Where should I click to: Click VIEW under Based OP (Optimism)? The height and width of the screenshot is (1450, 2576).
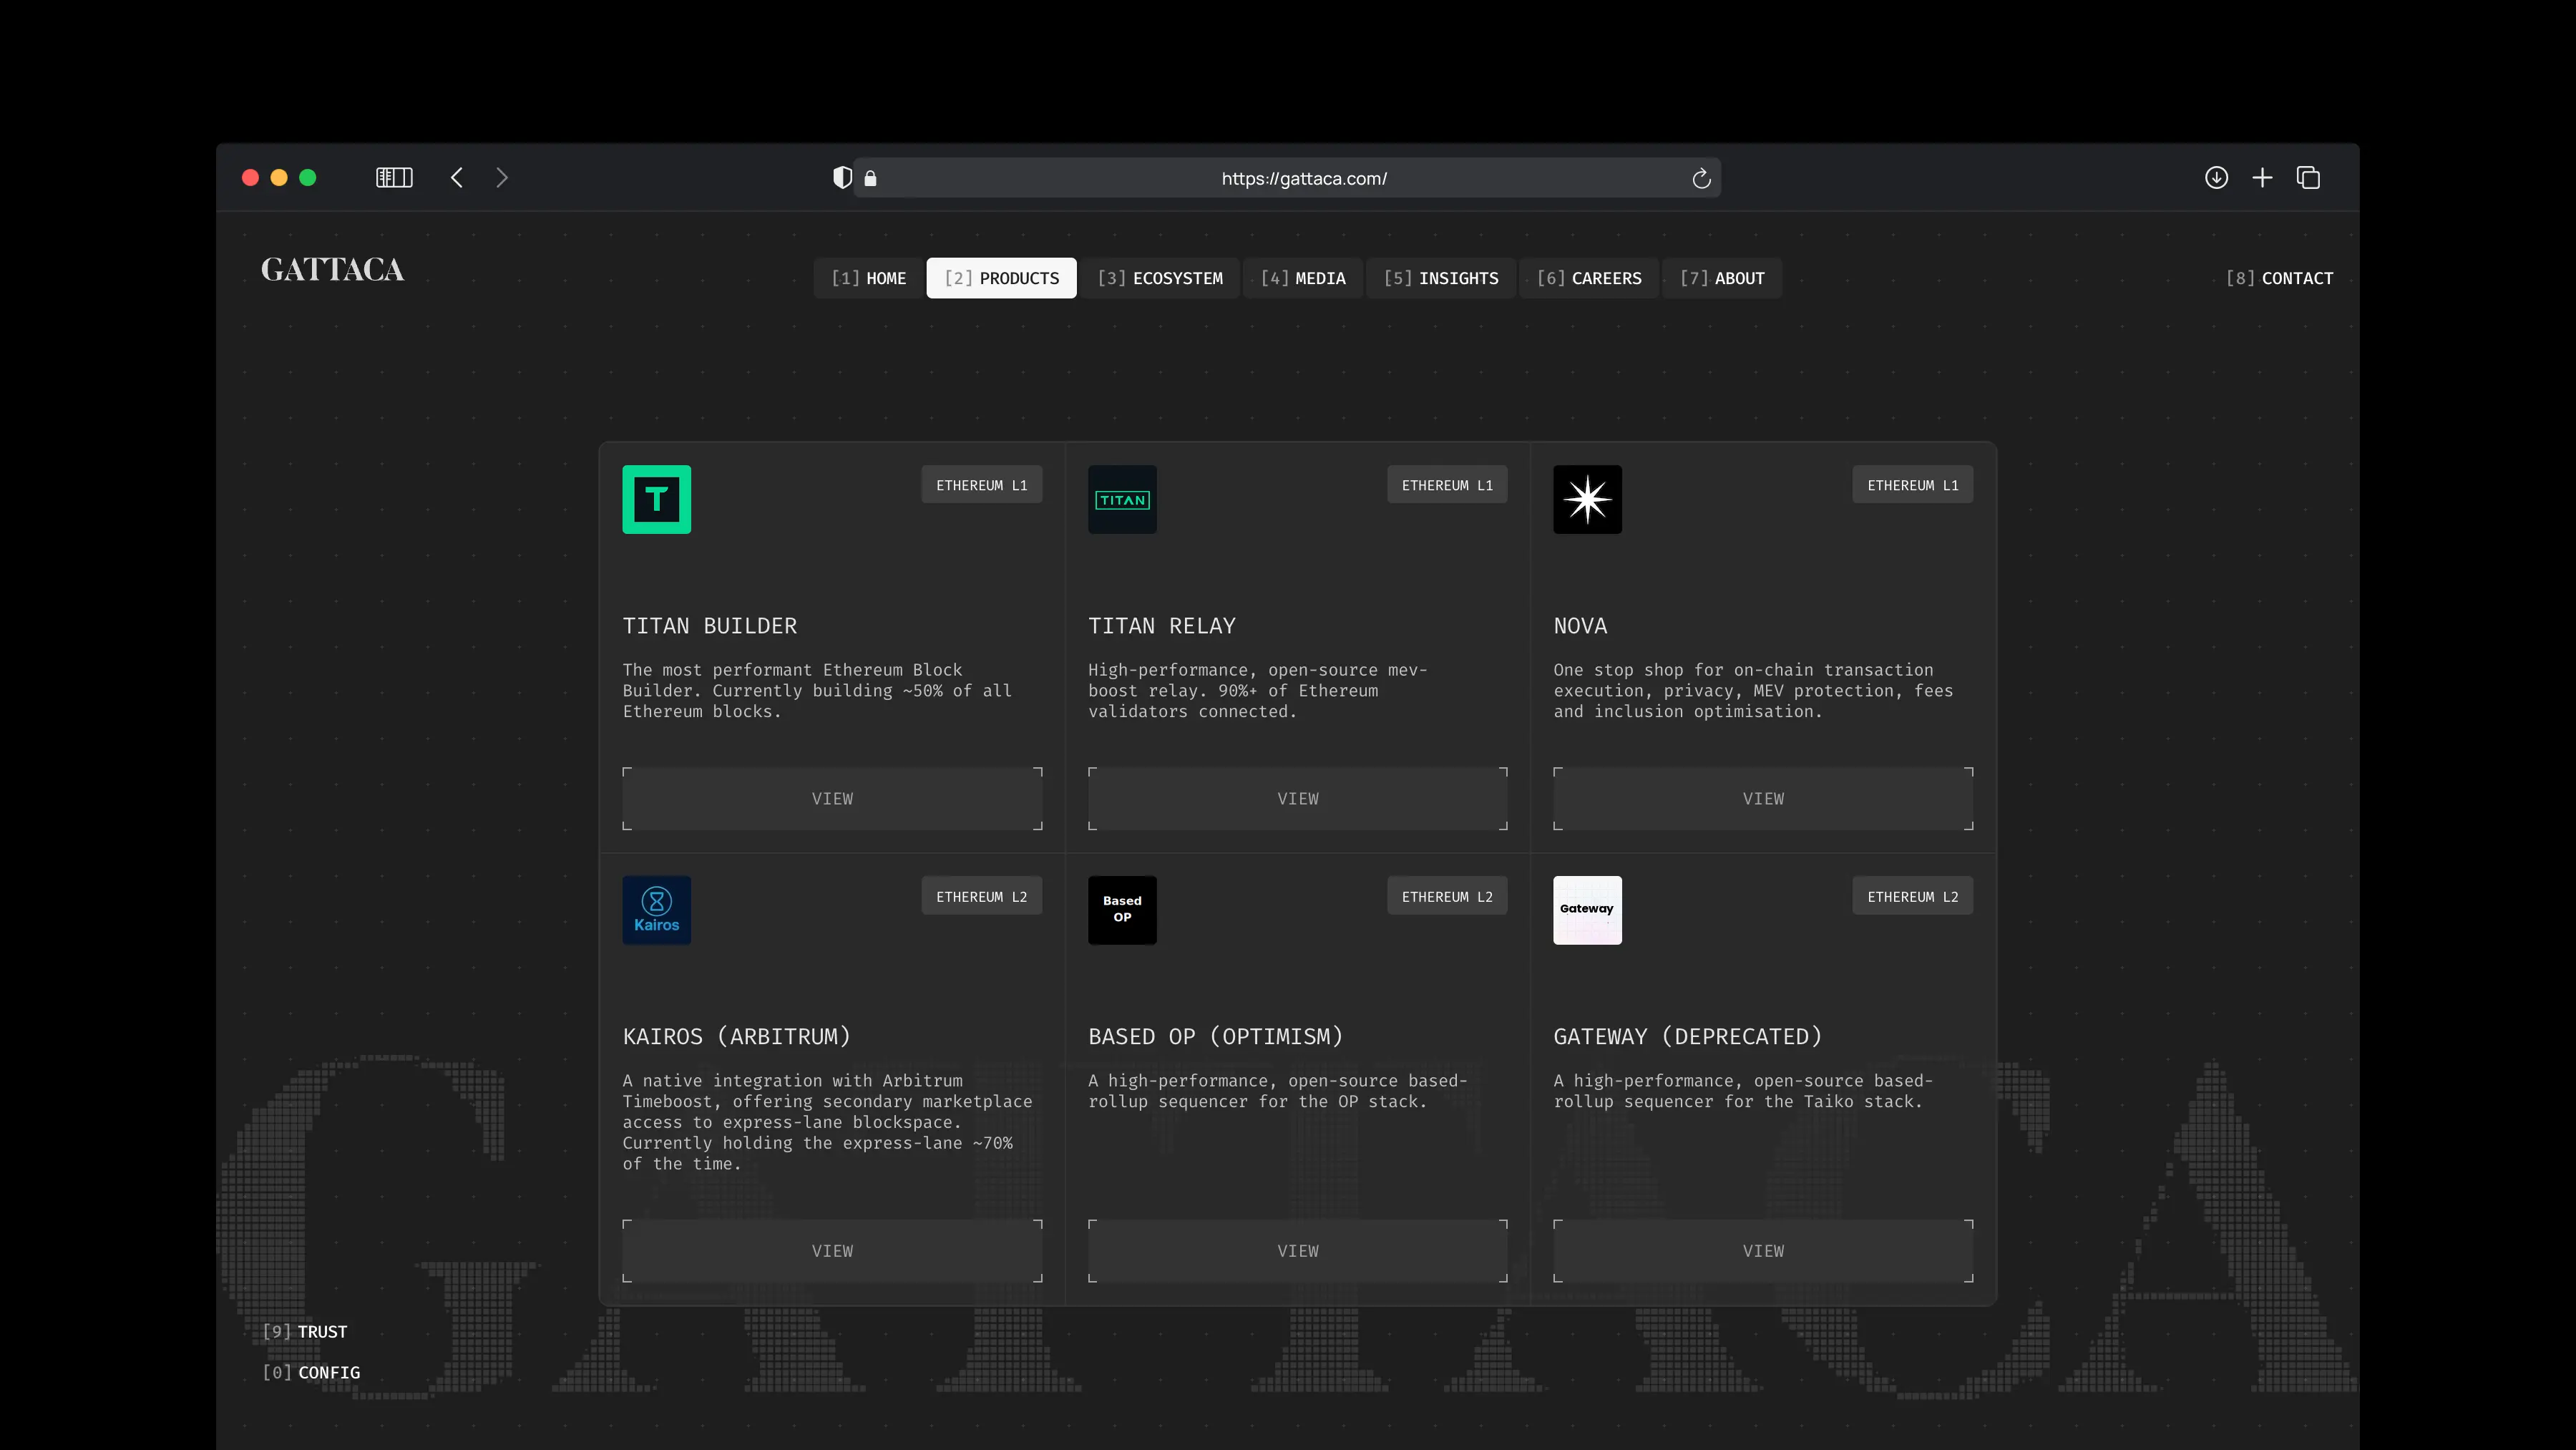pos(1297,1250)
